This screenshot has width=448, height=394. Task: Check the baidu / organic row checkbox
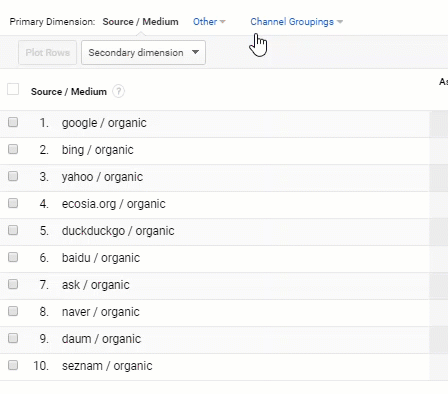(x=13, y=257)
